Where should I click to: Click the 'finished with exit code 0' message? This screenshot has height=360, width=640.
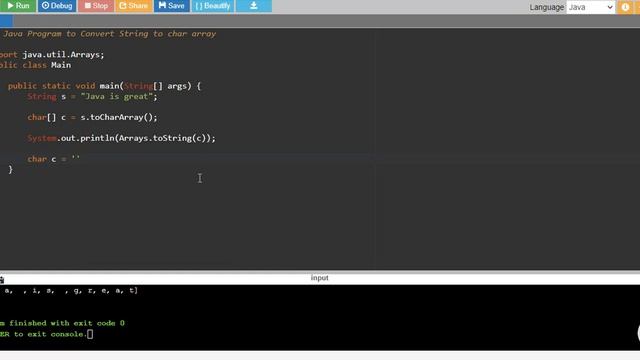tap(67, 323)
